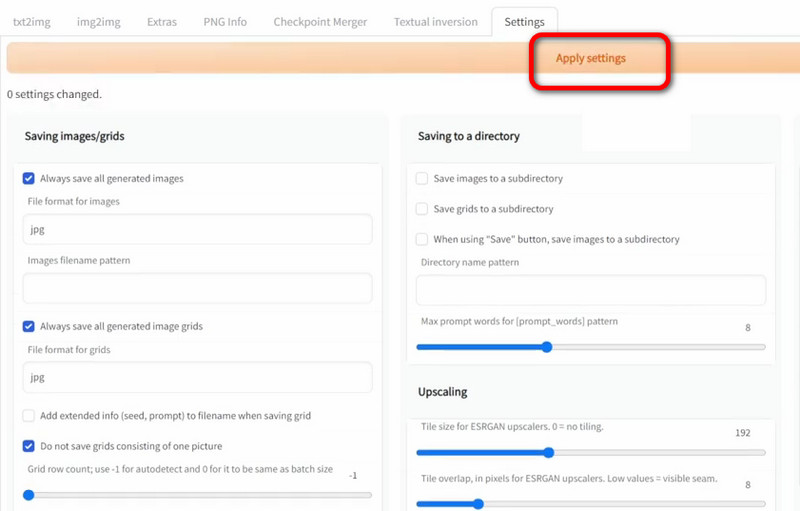Click the Directory name pattern field
This screenshot has height=511, width=800.
590,290
